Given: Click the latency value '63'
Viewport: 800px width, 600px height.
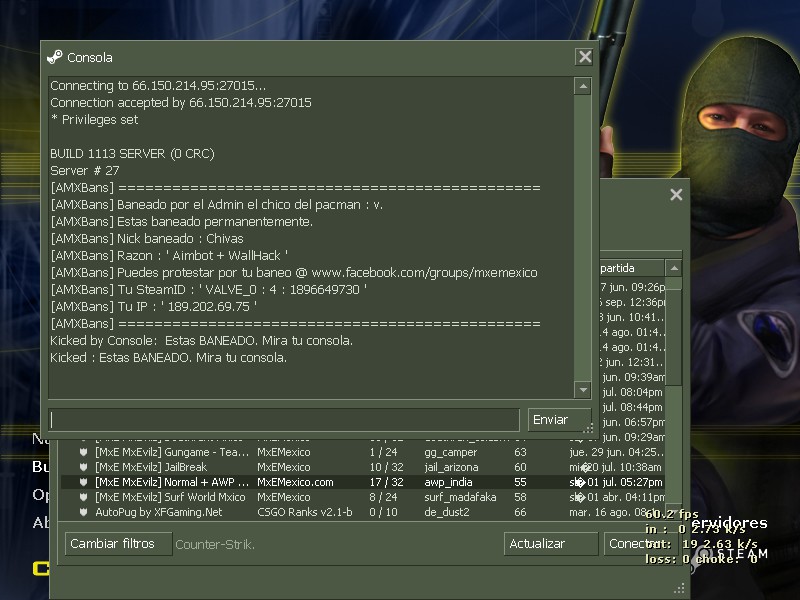Looking at the screenshot, I should pos(520,452).
